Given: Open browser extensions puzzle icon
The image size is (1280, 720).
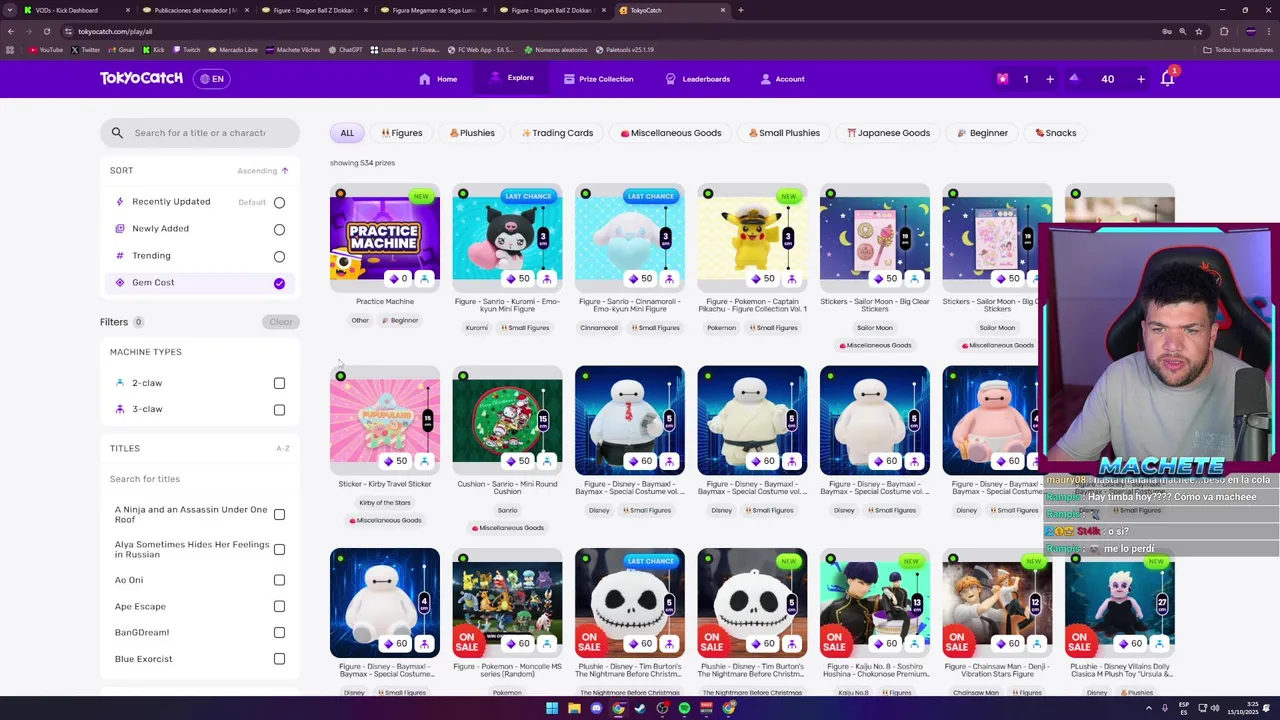Looking at the screenshot, I should coord(1224,31).
